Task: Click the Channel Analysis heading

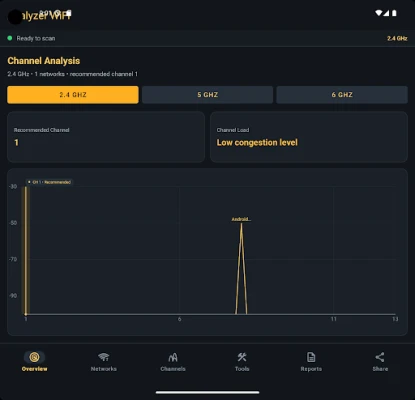Action: (44, 61)
